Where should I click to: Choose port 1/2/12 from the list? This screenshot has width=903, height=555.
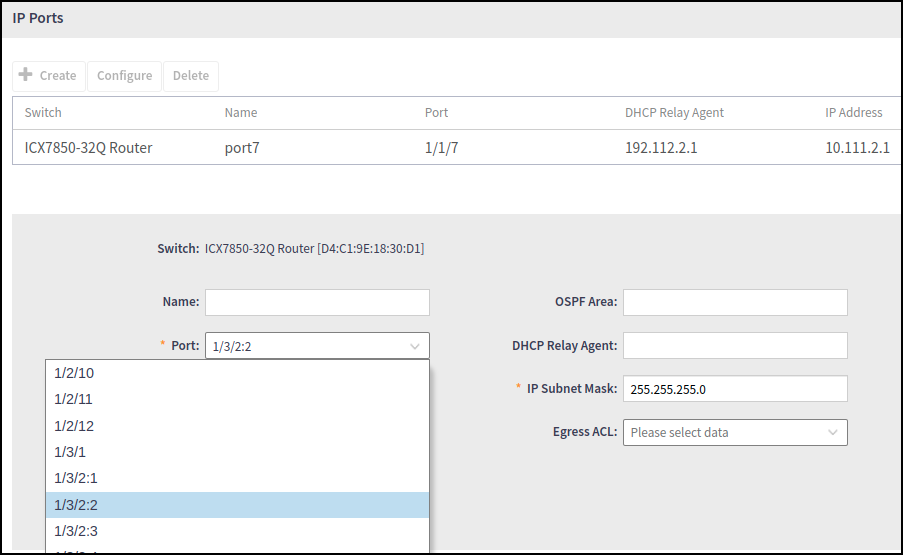tap(237, 426)
